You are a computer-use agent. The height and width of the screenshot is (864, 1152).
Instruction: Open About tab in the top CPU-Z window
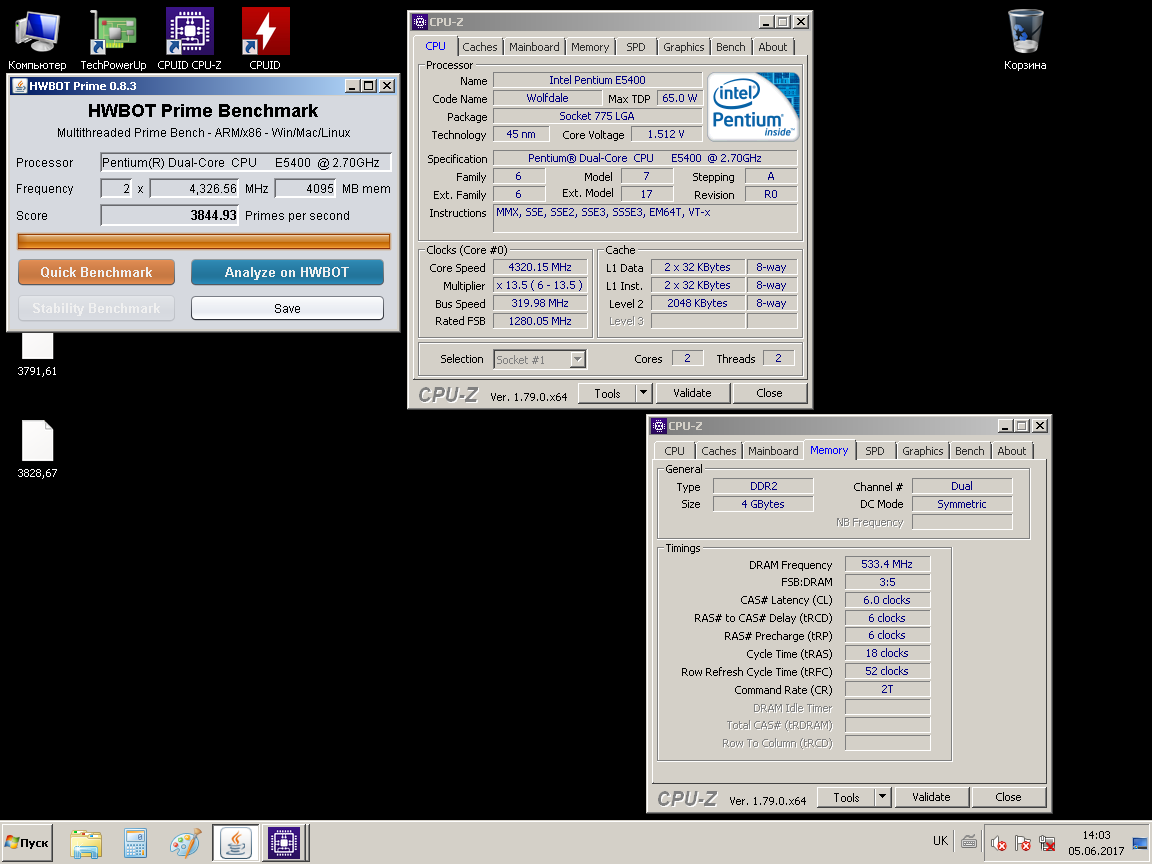(x=773, y=47)
